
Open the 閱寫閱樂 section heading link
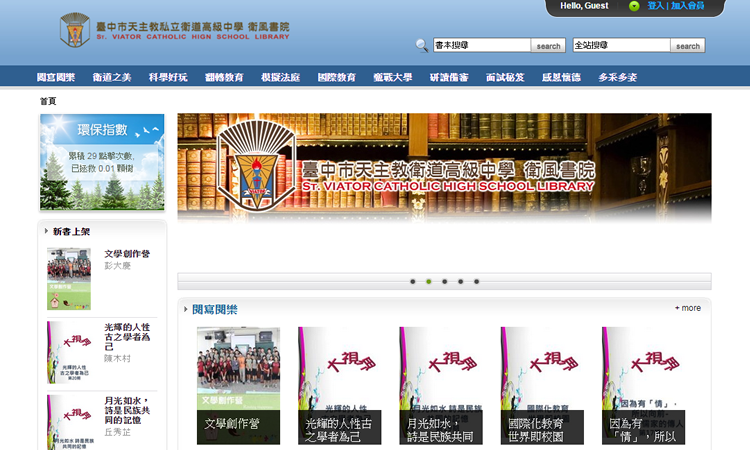(x=215, y=309)
